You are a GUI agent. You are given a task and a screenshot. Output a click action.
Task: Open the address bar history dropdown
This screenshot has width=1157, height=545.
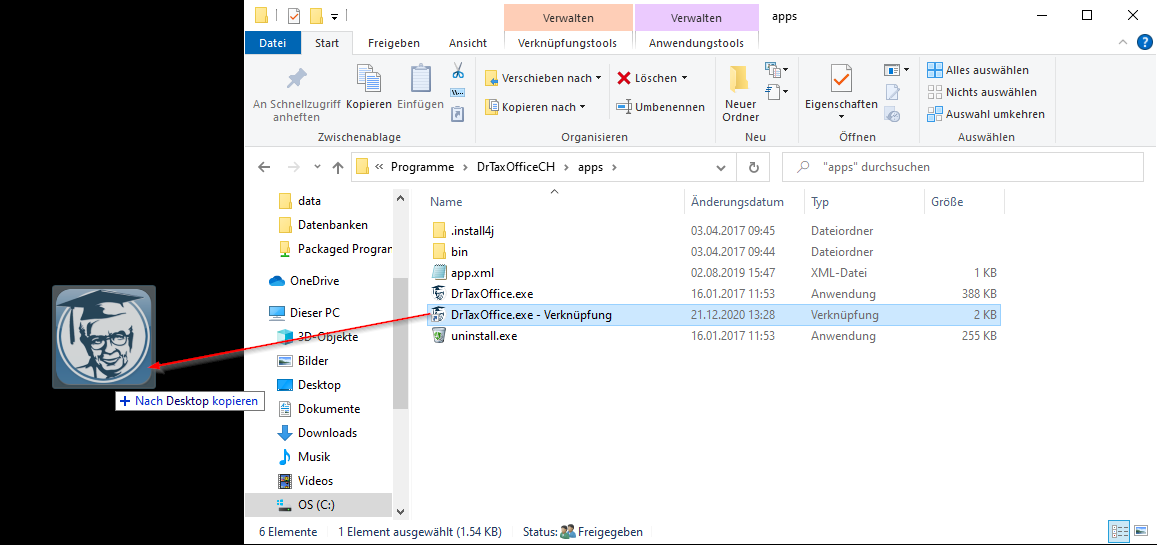[722, 167]
